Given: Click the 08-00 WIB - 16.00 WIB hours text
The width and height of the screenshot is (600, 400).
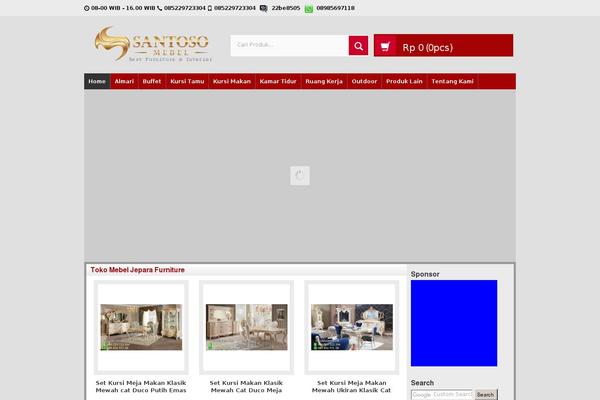Looking at the screenshot, I should [123, 8].
